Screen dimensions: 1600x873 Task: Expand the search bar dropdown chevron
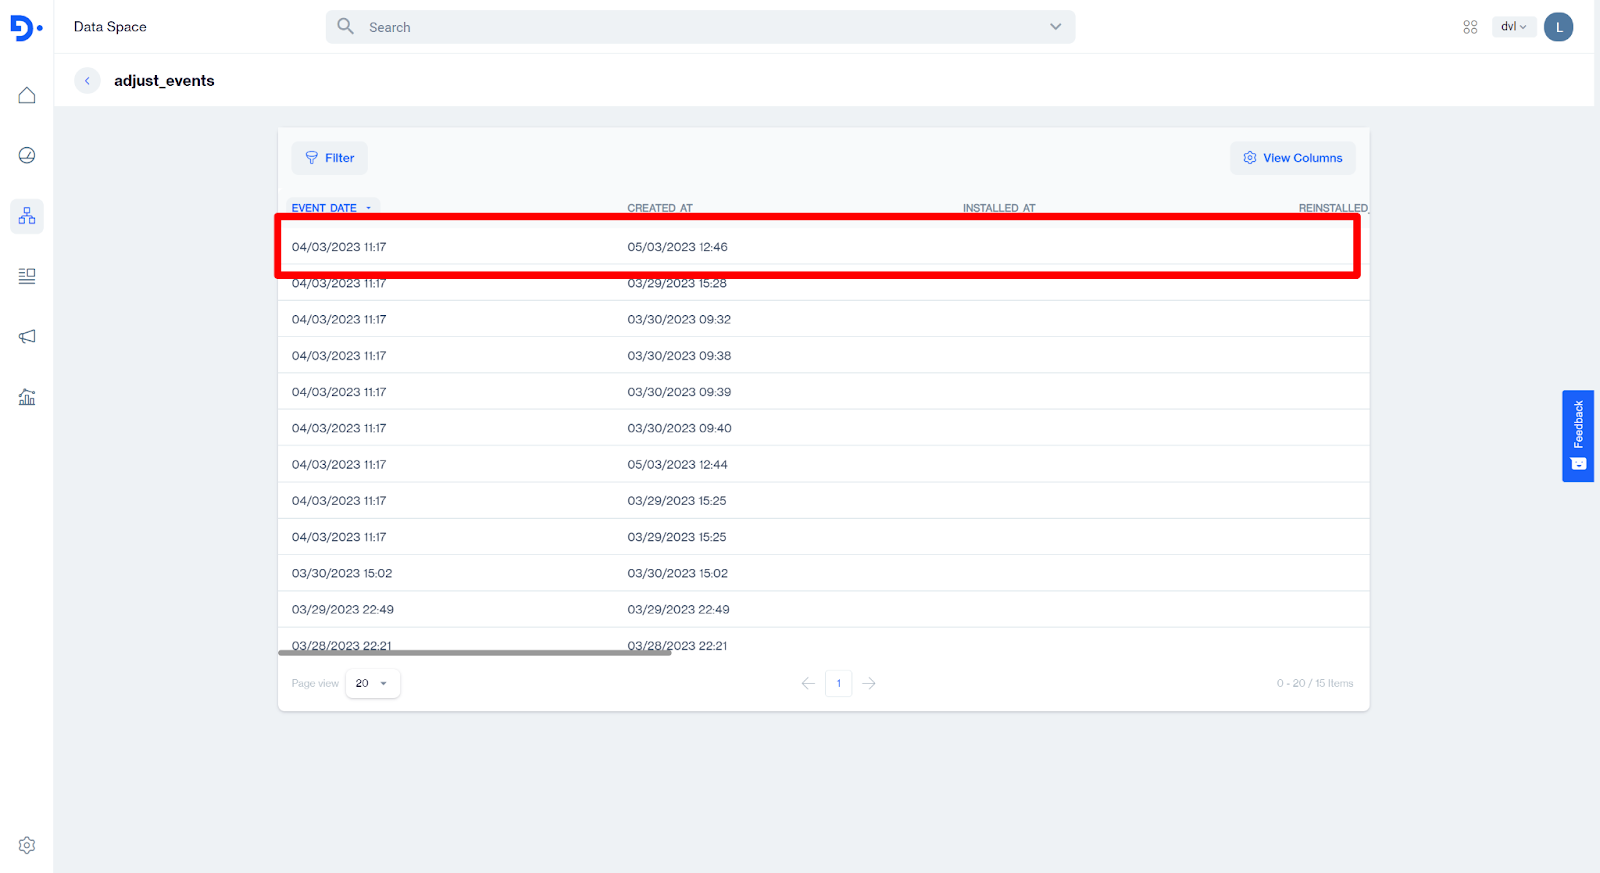coord(1055,27)
